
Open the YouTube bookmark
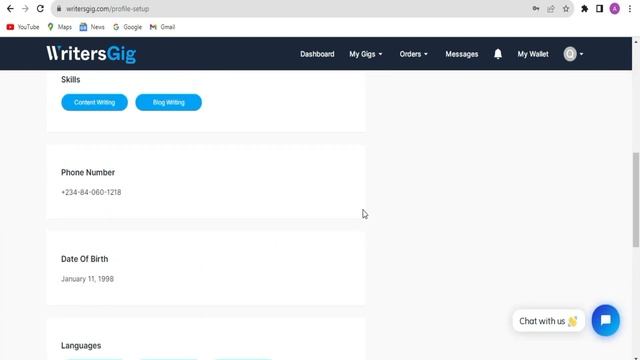pos(23,27)
